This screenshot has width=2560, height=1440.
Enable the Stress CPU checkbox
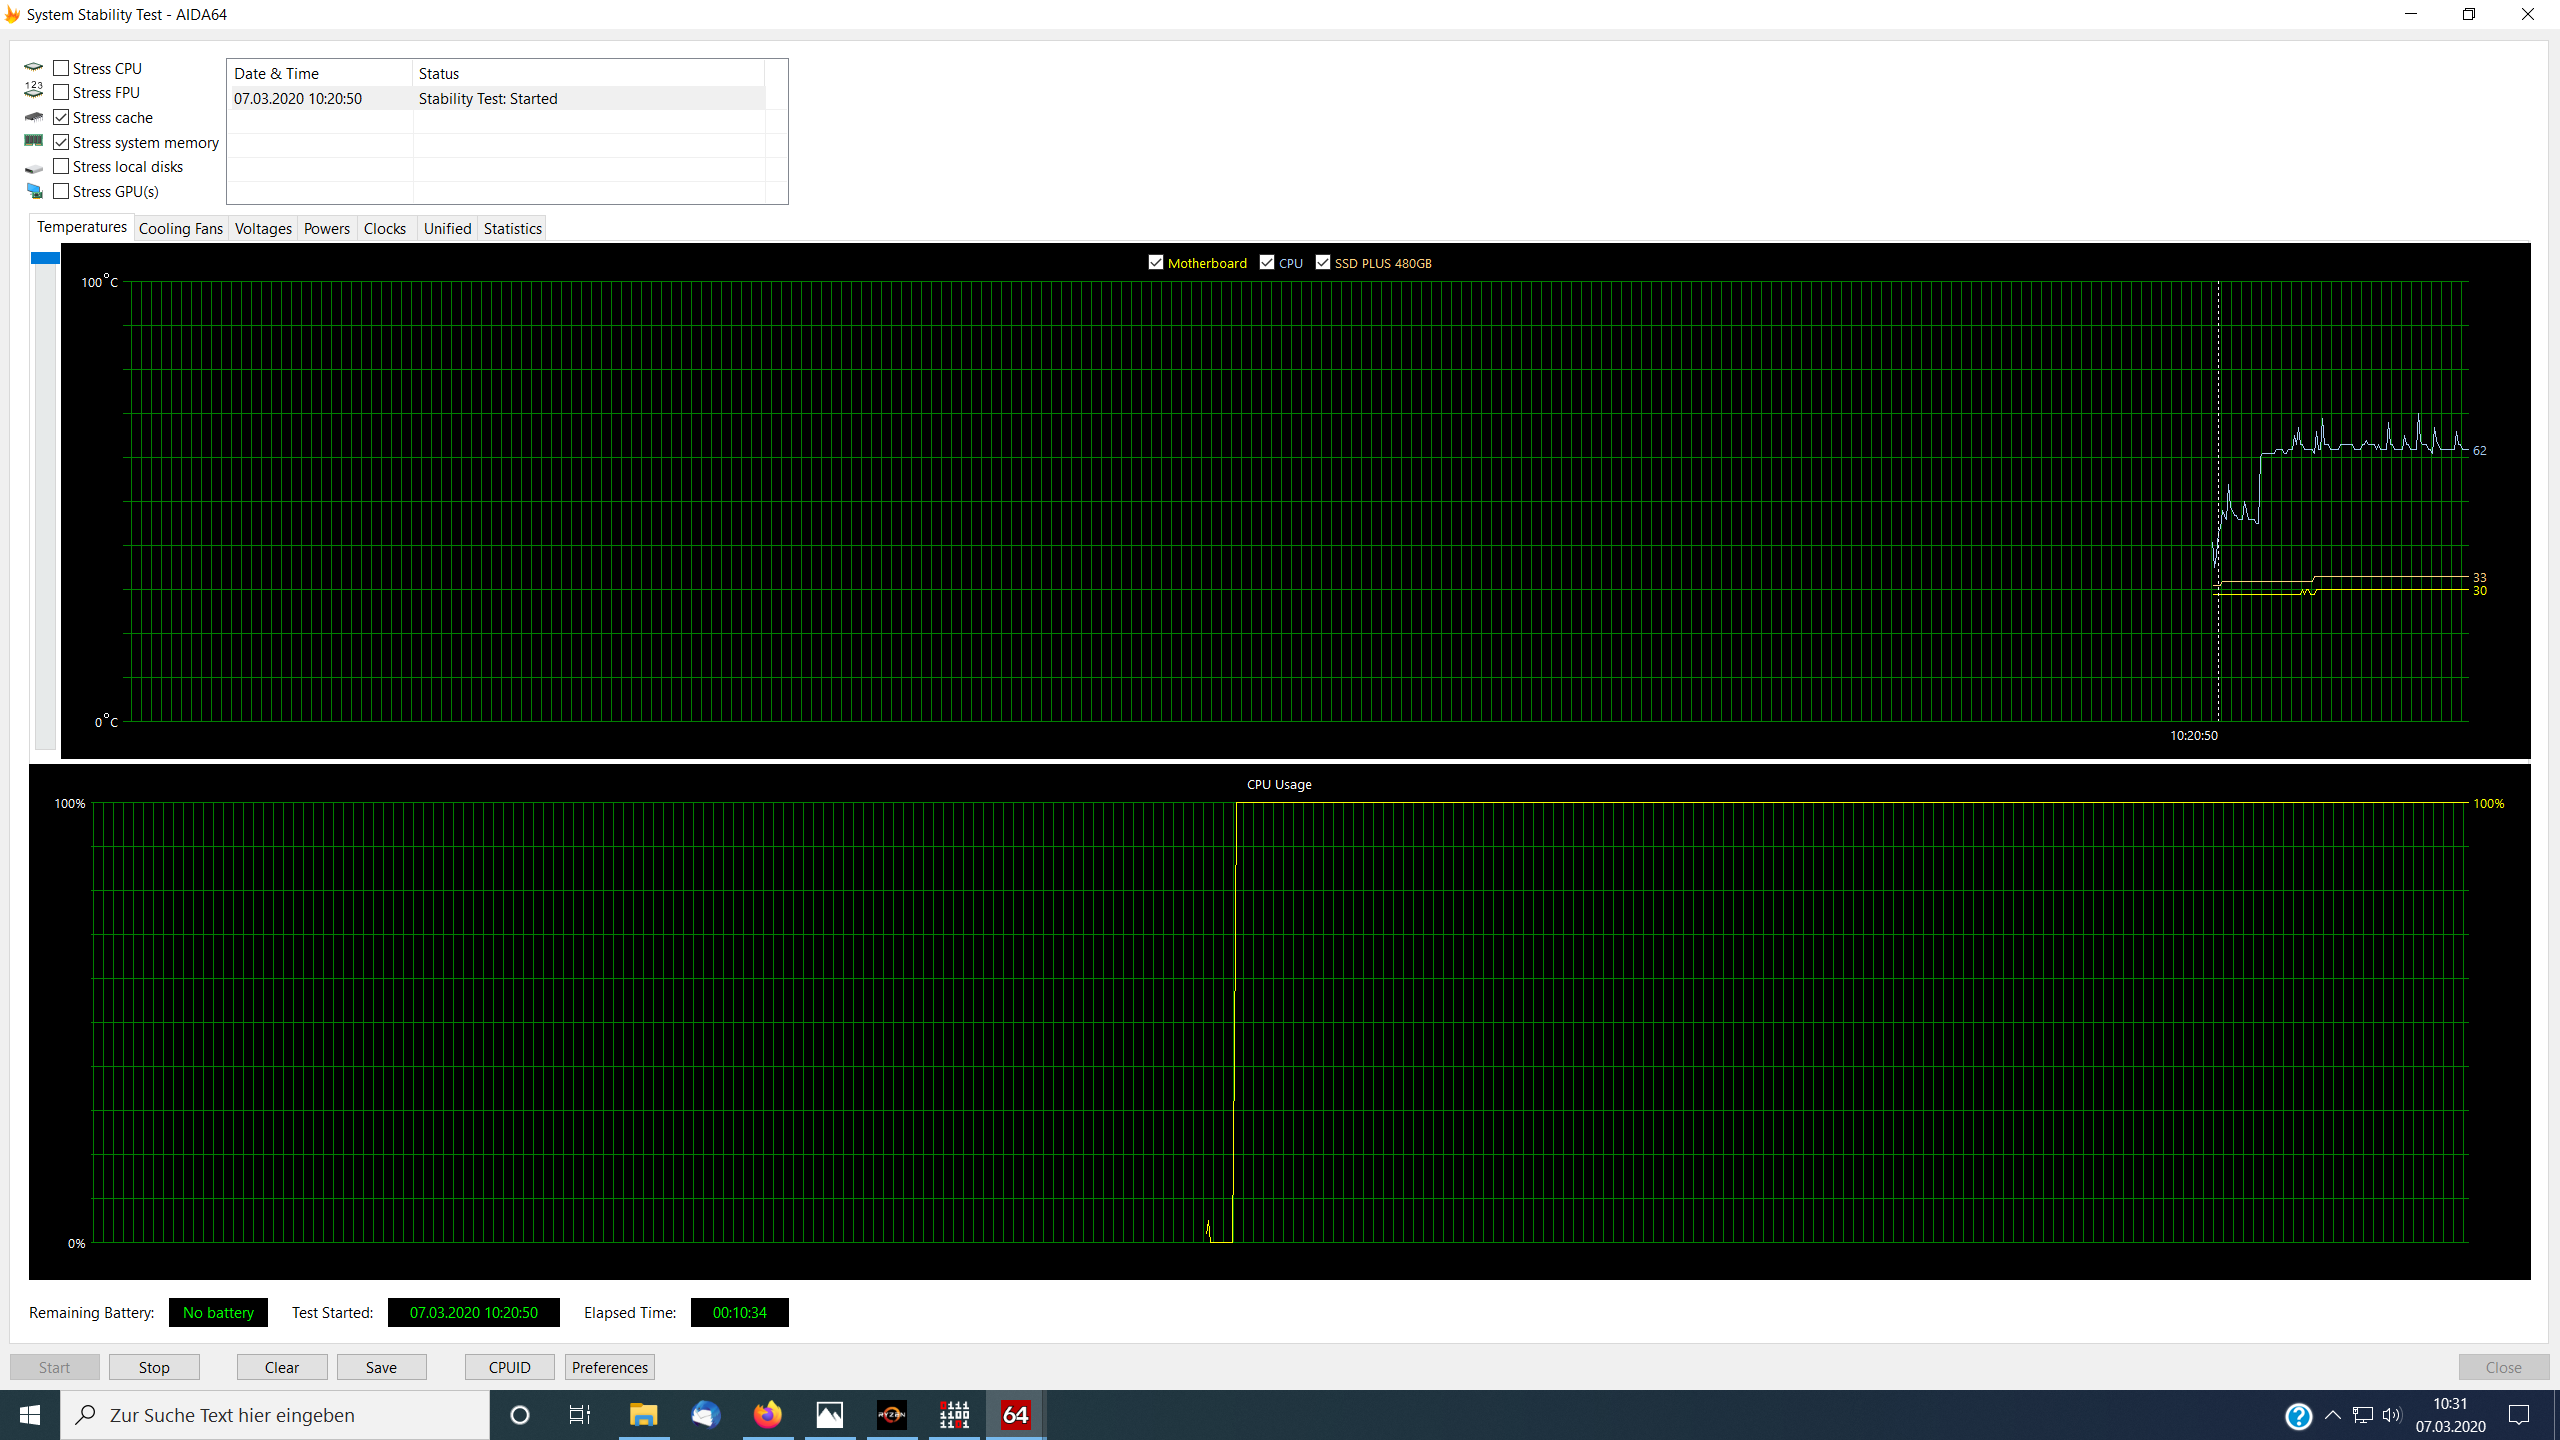(x=62, y=68)
